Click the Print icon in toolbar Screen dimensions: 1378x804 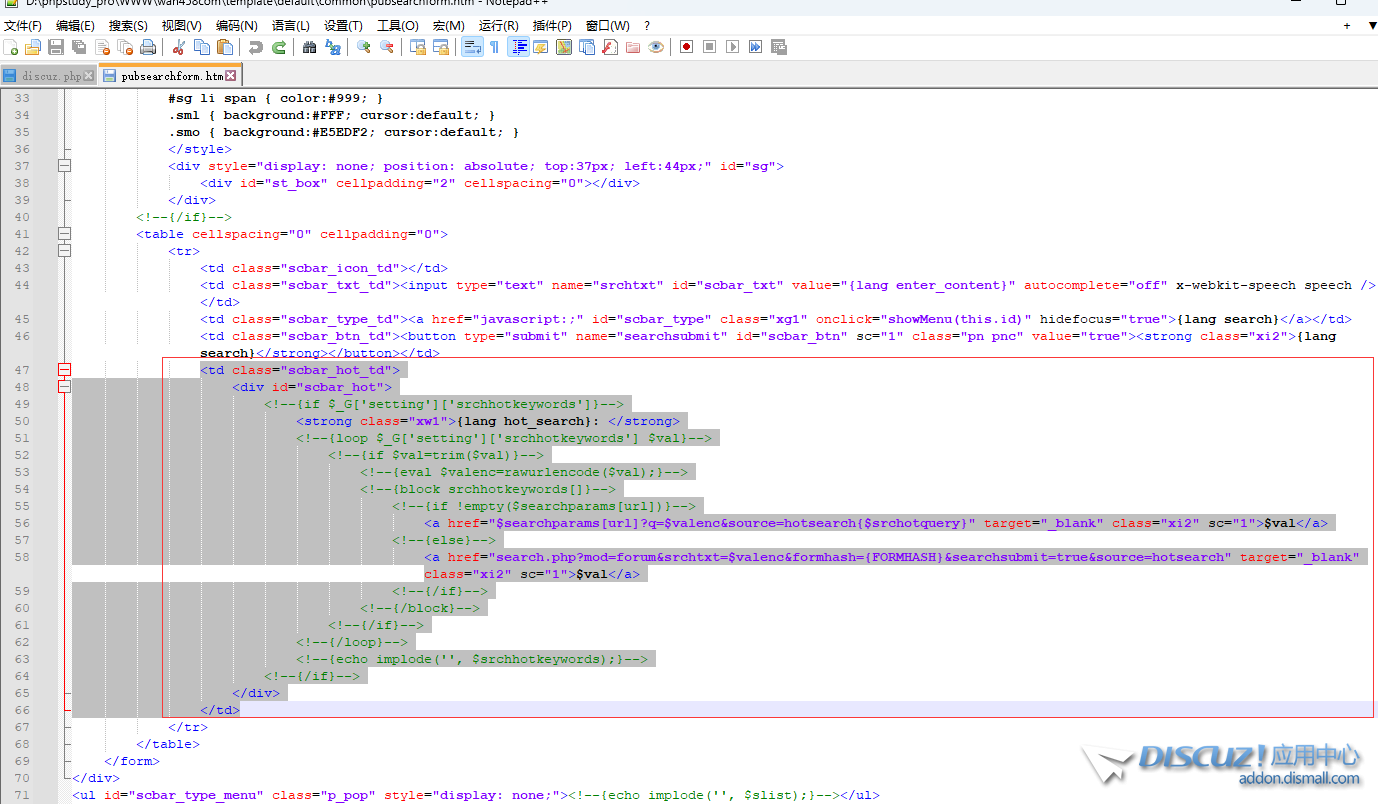[148, 47]
